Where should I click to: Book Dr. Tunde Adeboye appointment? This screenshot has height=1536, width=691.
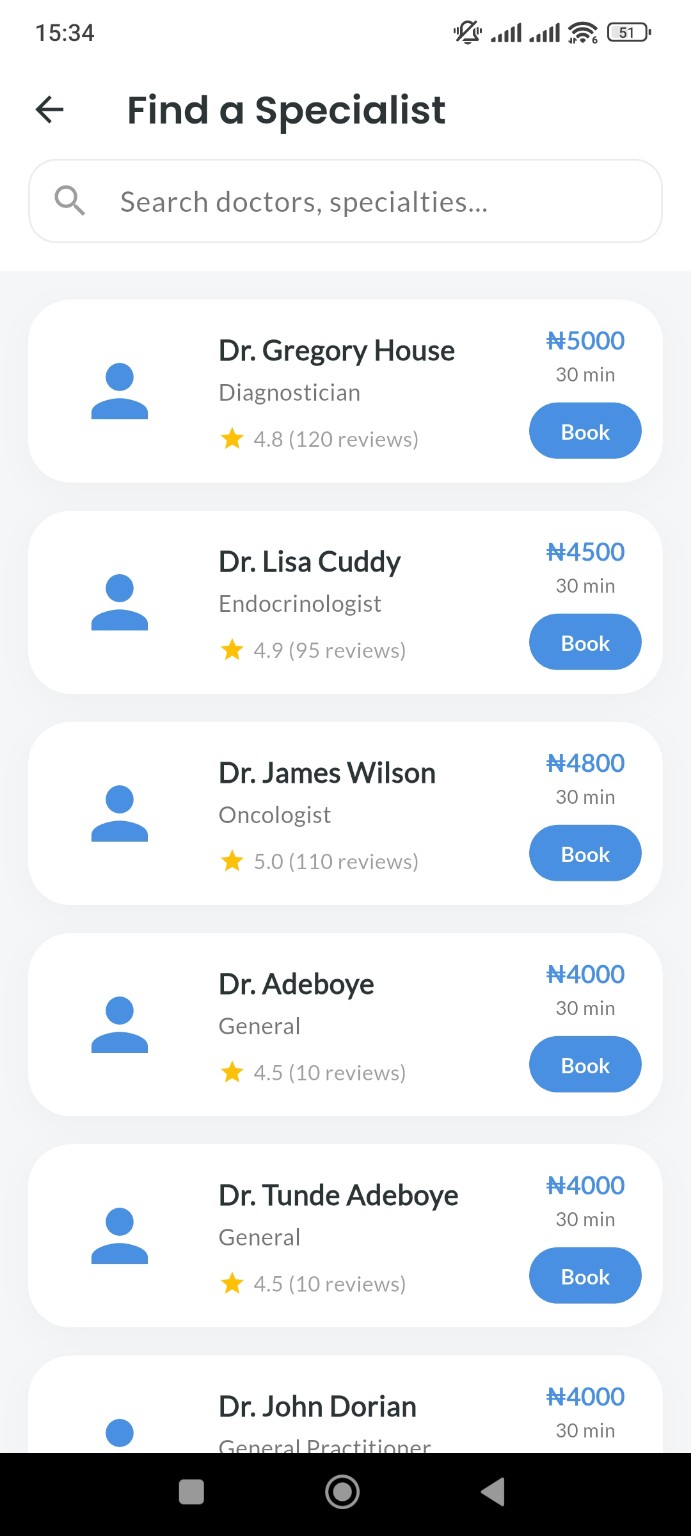coord(585,1275)
